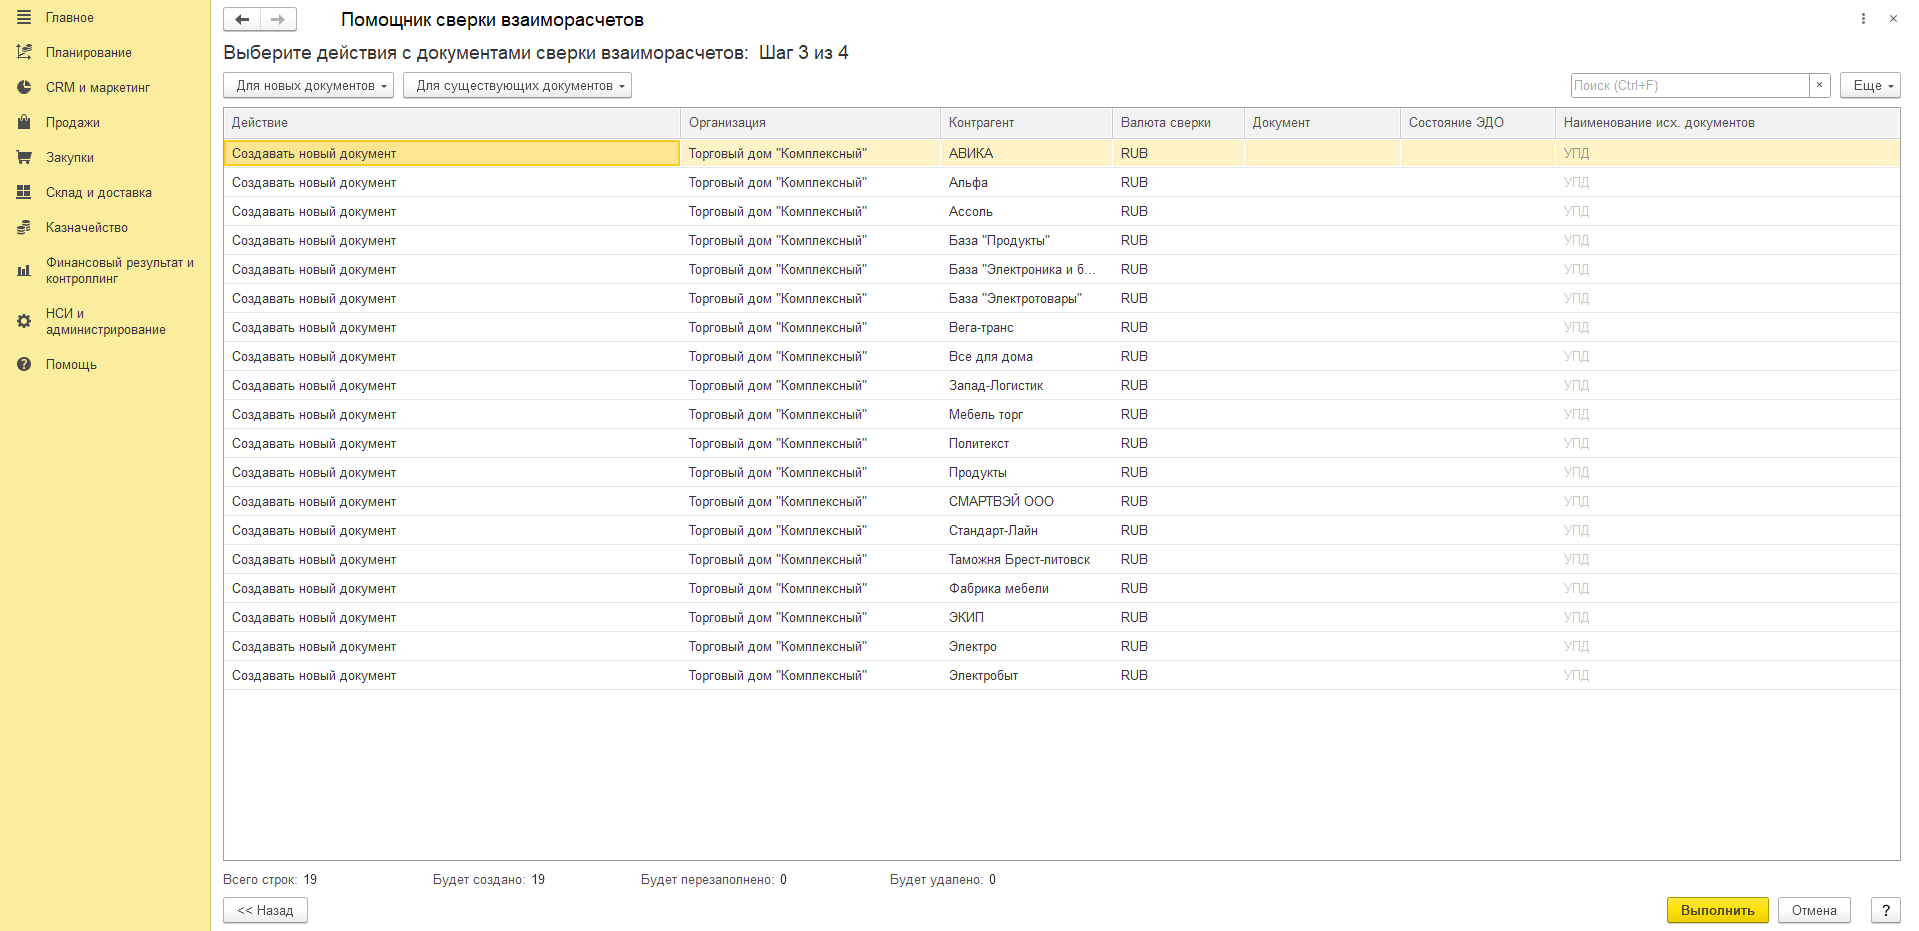Sort by the Действие column header
Screen dimensions: 1919x931
[452, 122]
